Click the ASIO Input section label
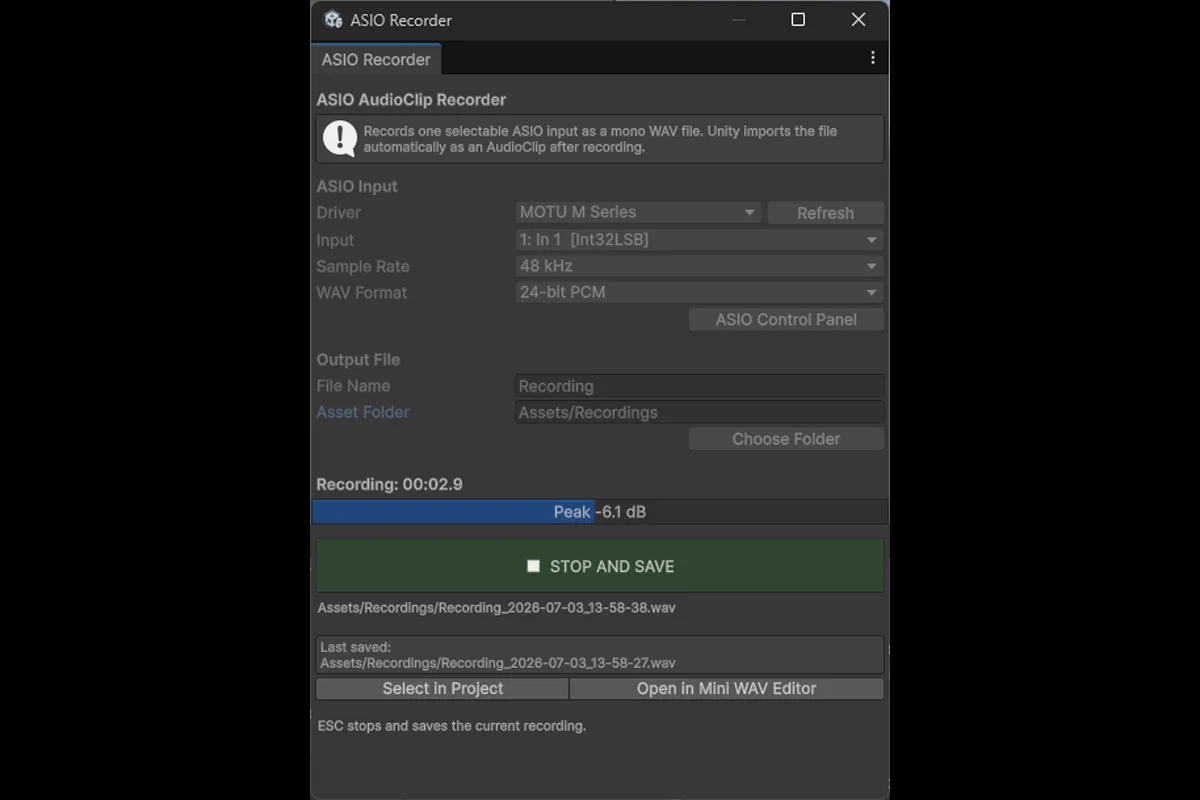The height and width of the screenshot is (800, 1200). (x=357, y=186)
